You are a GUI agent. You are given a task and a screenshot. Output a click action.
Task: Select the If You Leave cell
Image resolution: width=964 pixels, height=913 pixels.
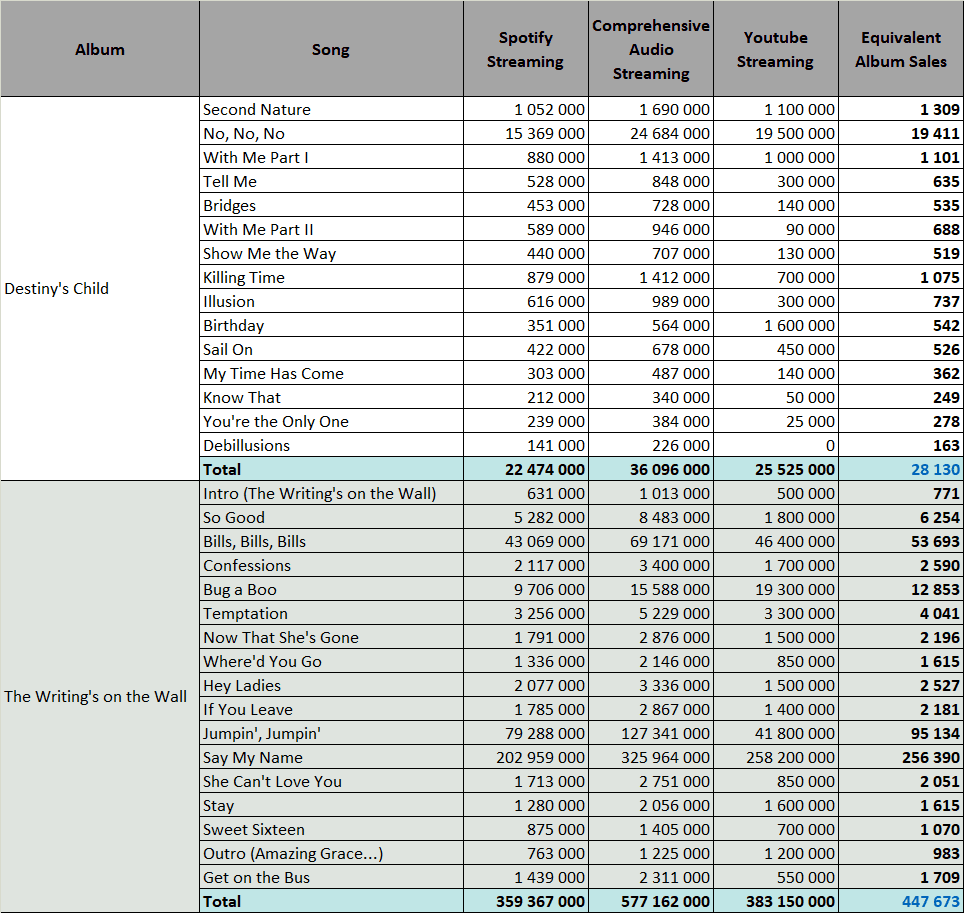tap(331, 708)
